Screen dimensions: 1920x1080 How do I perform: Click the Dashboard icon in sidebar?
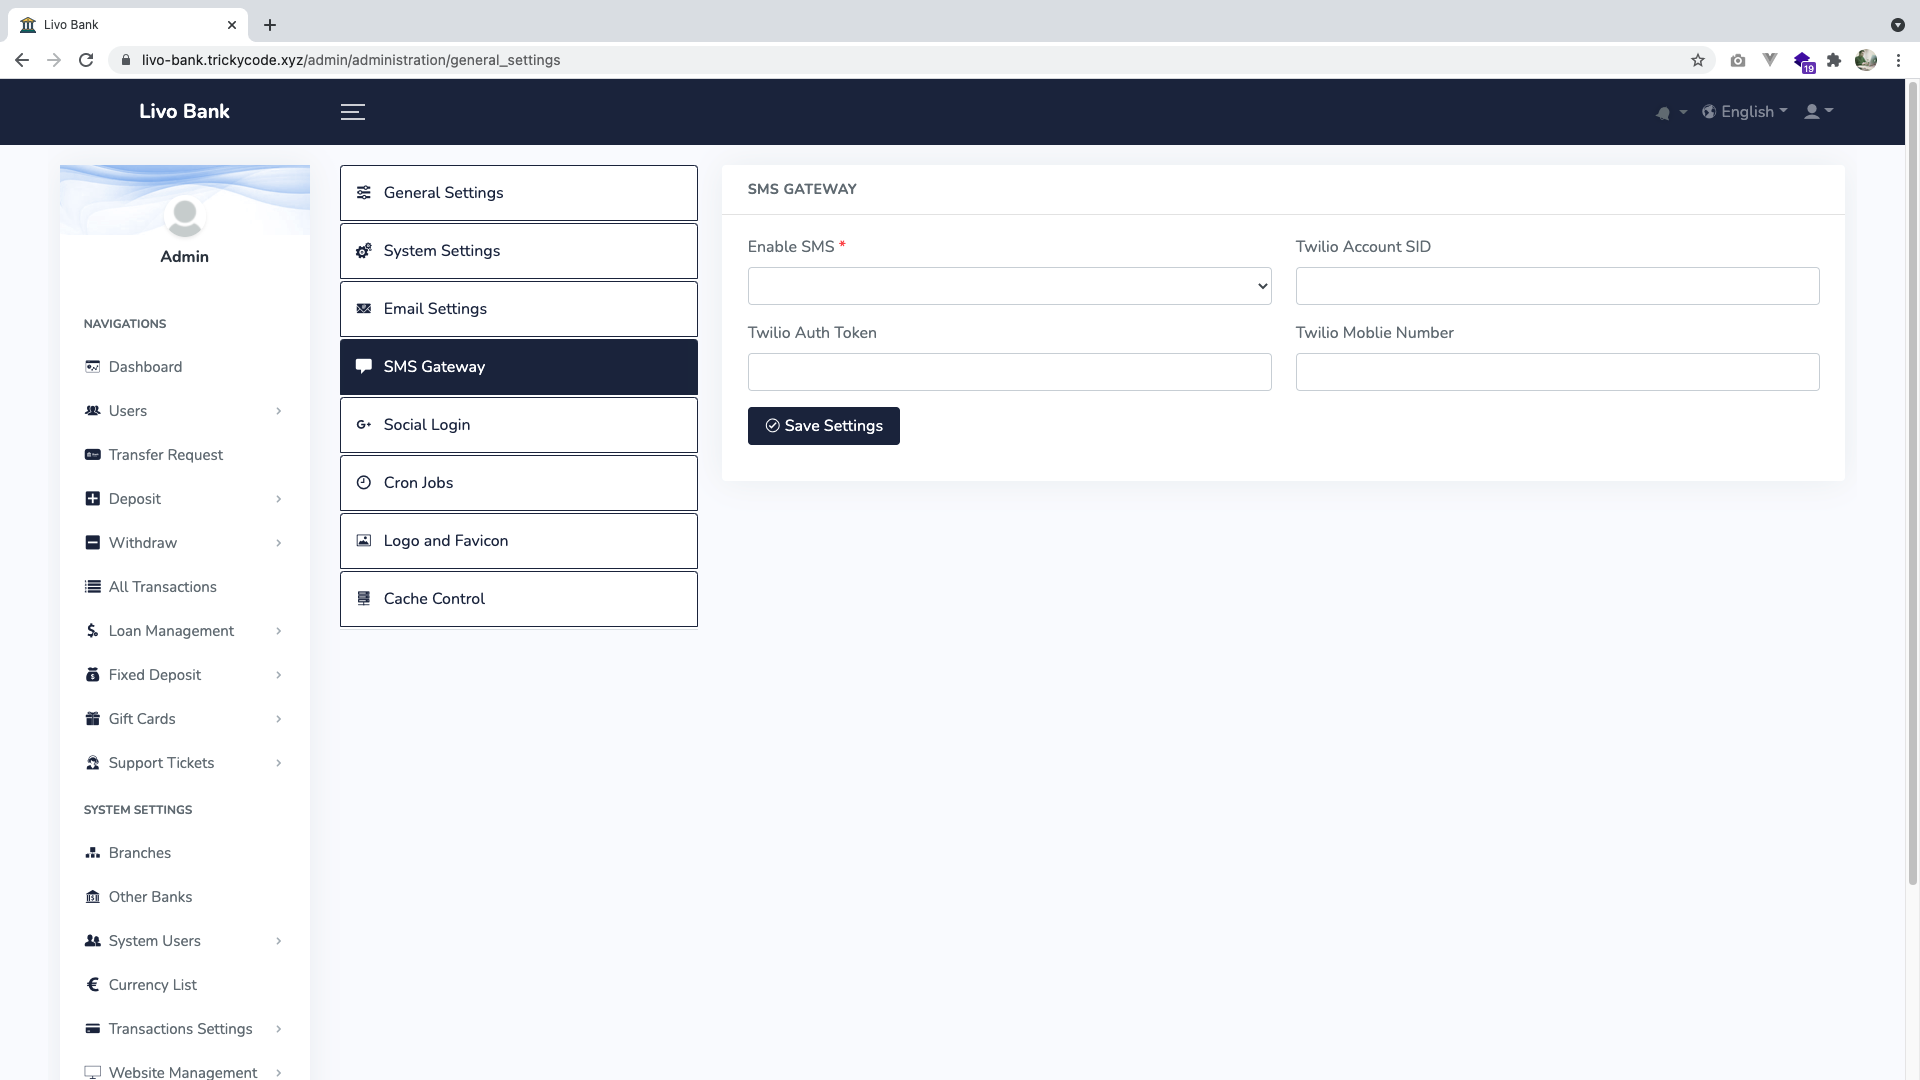[x=92, y=367]
